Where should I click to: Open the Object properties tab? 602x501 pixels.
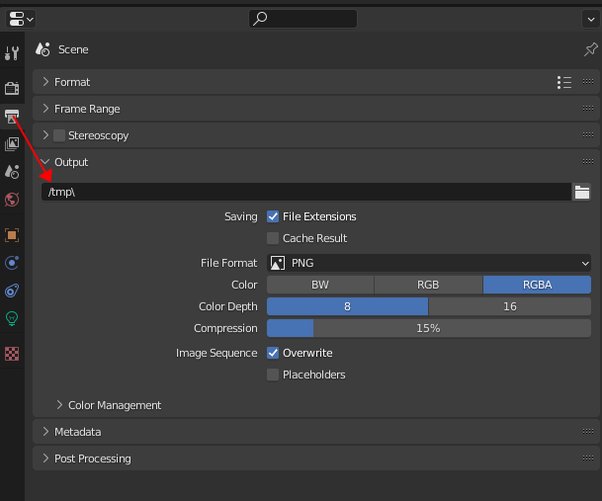12,235
